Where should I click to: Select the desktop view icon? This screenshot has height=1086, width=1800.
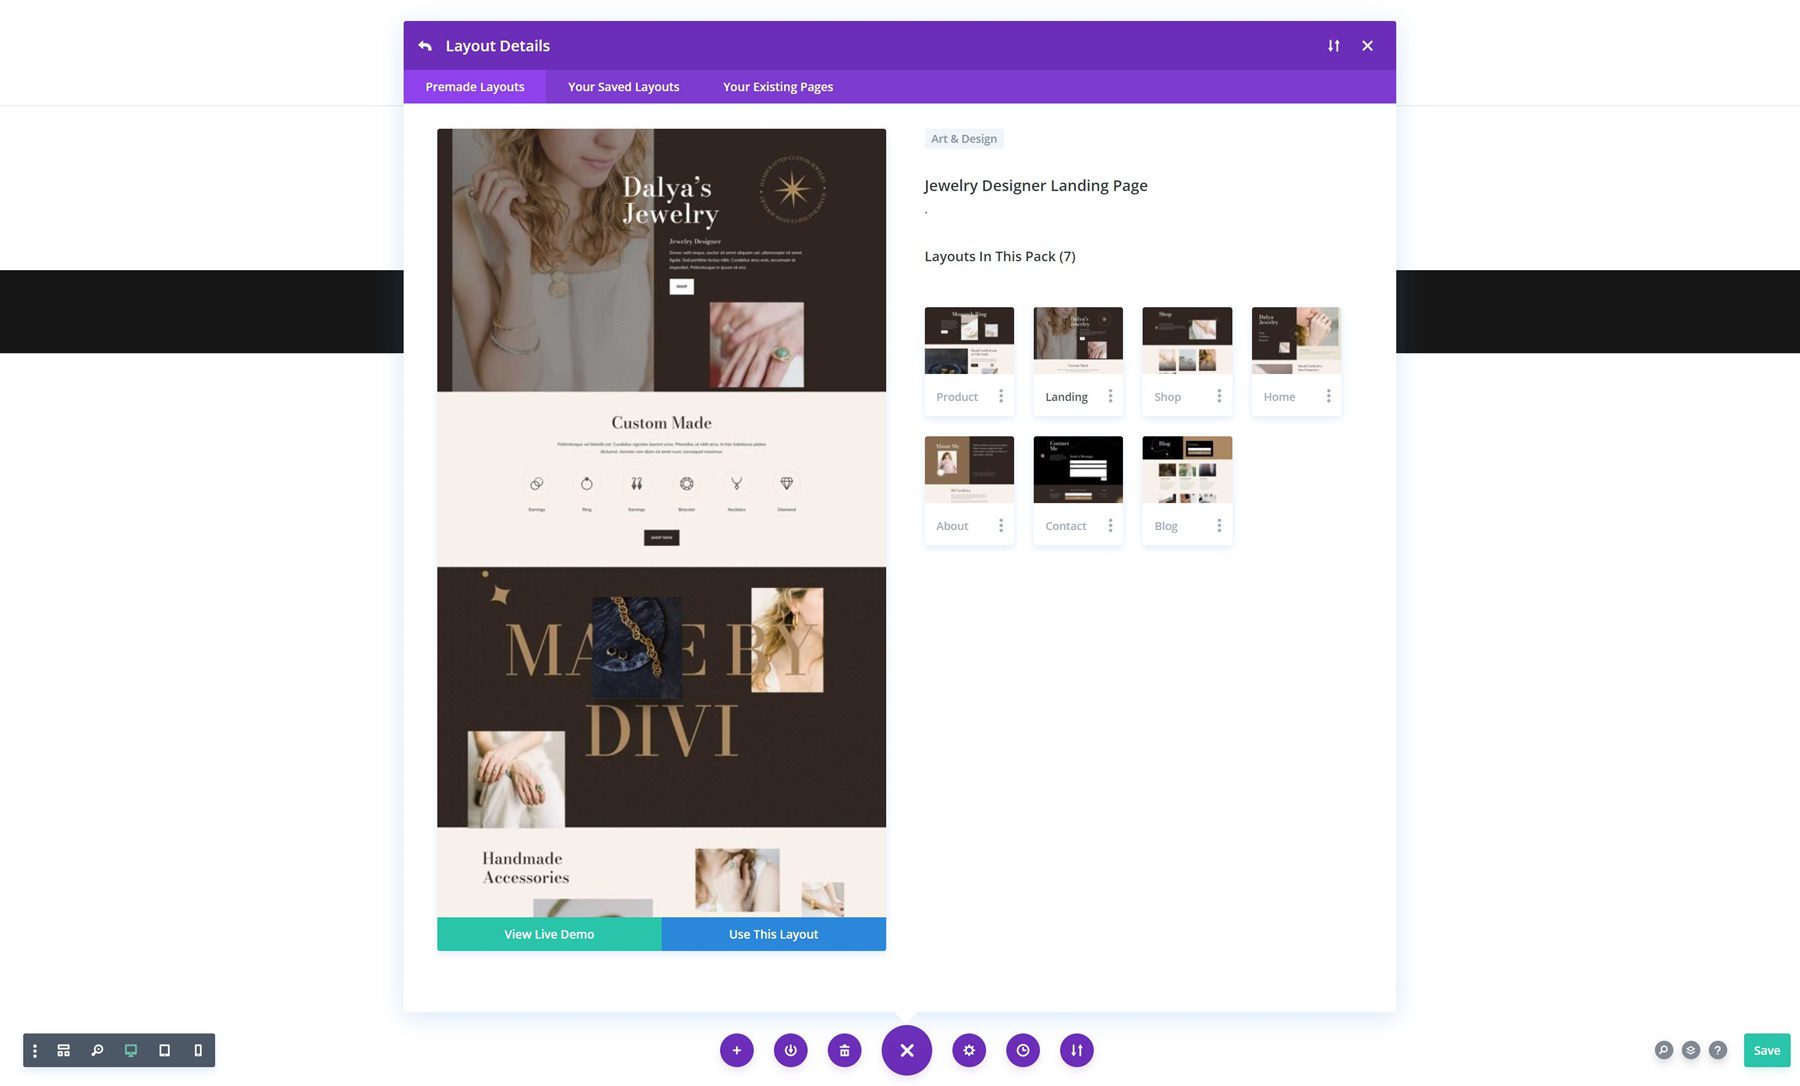[x=130, y=1050]
